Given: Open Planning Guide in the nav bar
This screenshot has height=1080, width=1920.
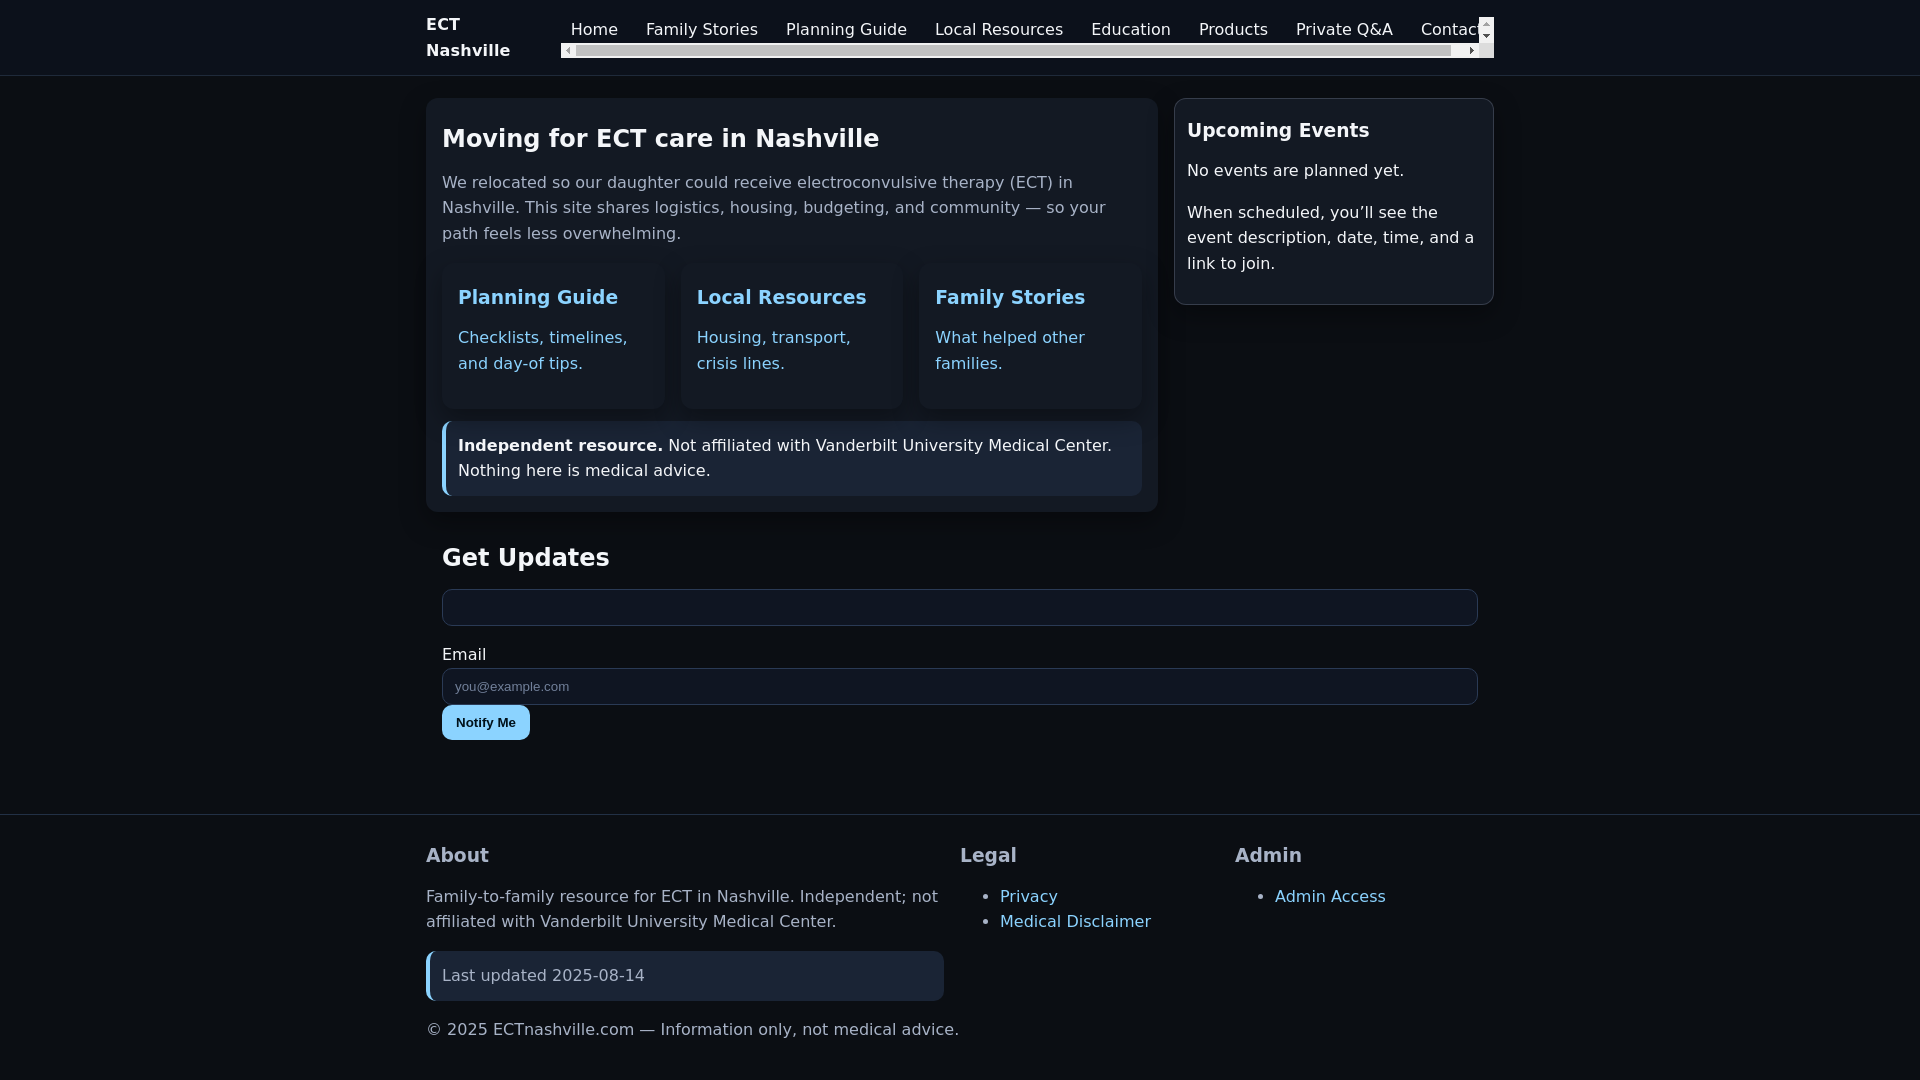Looking at the screenshot, I should click(x=846, y=30).
